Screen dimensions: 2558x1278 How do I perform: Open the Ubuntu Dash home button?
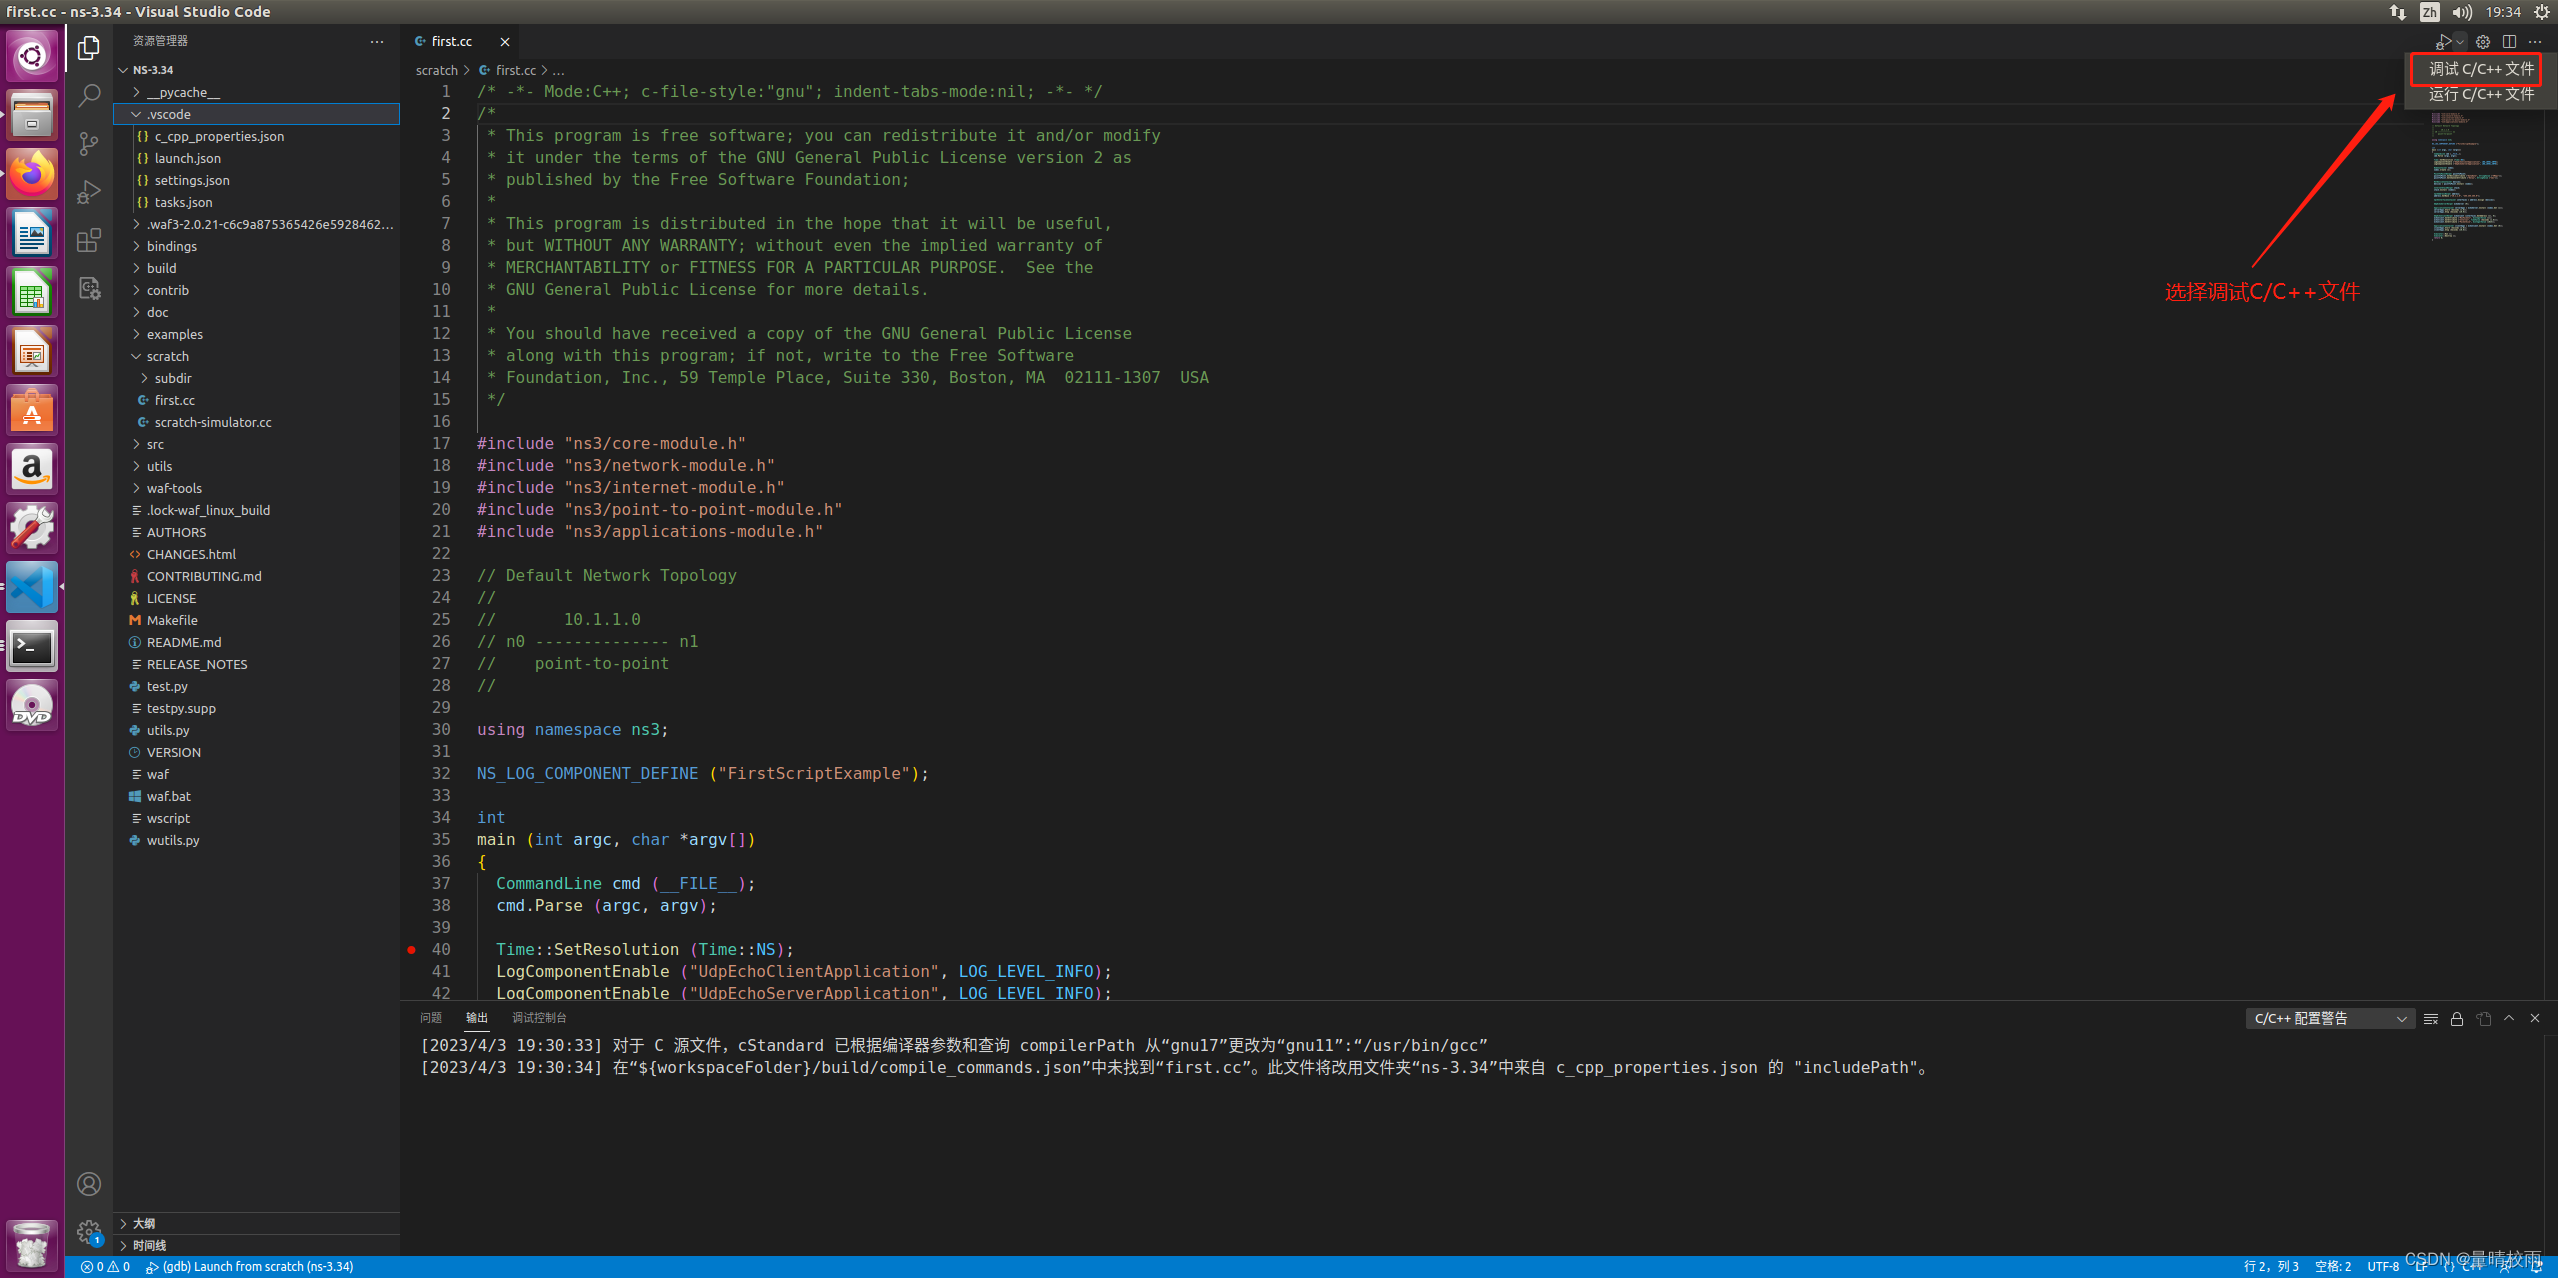tap(32, 56)
